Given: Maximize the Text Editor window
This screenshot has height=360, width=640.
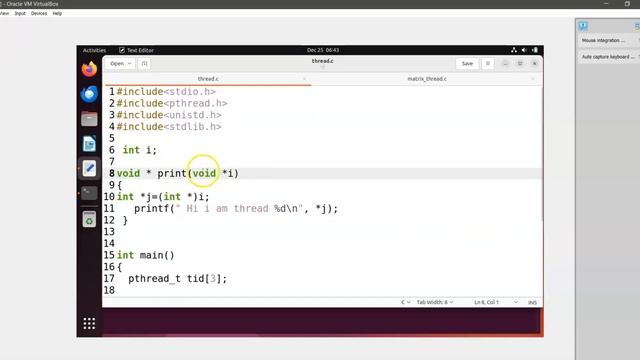Looking at the screenshot, I should point(520,64).
